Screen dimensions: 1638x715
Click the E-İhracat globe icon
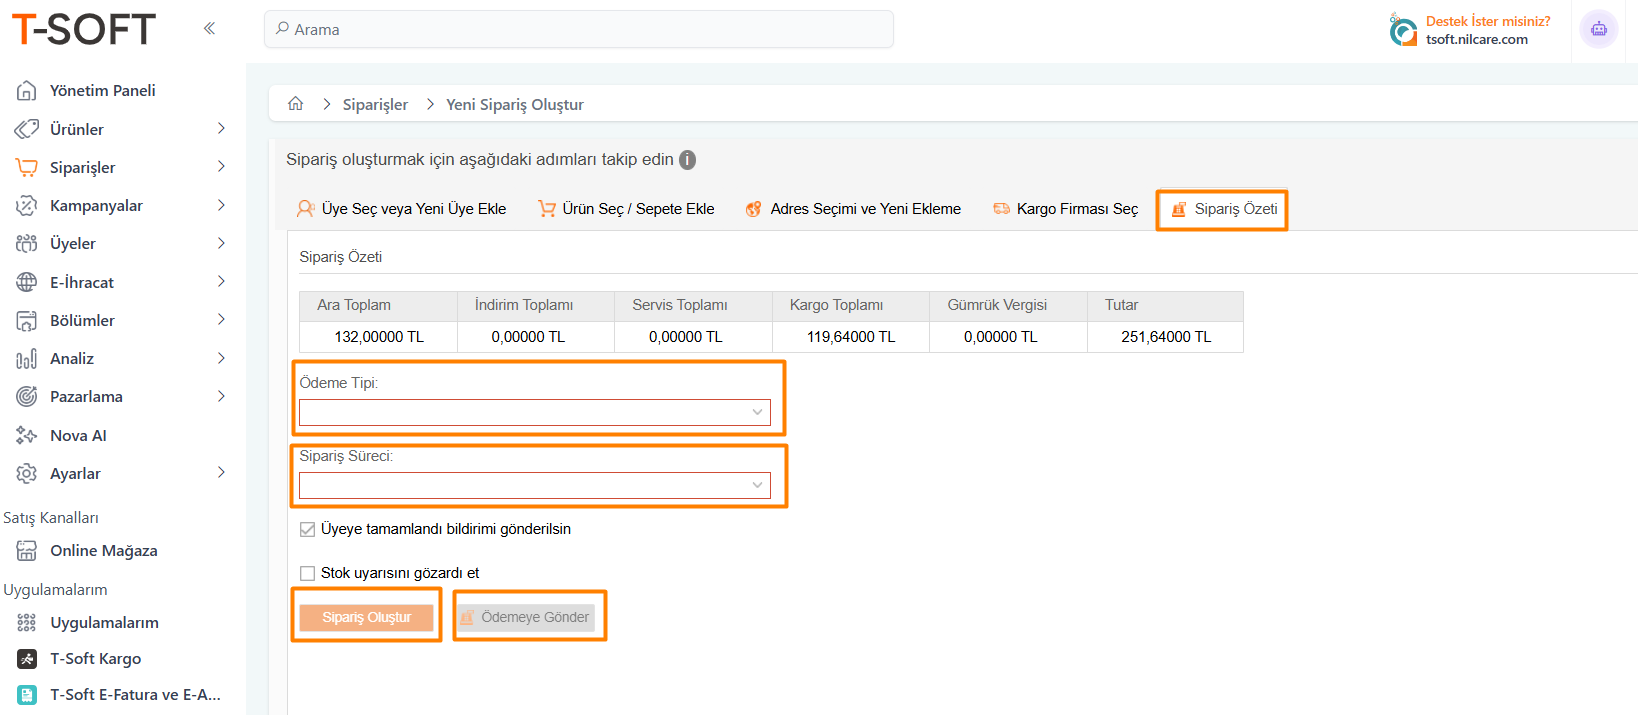(x=27, y=282)
